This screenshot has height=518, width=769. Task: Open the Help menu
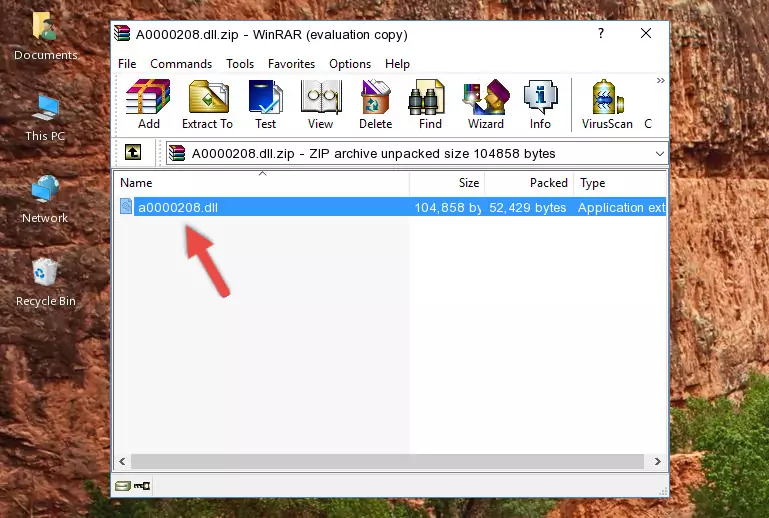tap(397, 64)
